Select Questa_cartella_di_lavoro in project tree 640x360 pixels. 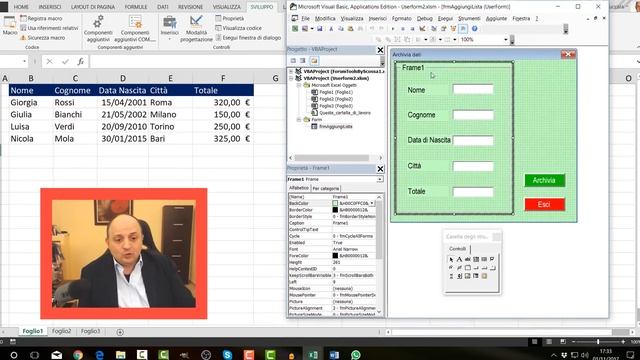tap(344, 113)
